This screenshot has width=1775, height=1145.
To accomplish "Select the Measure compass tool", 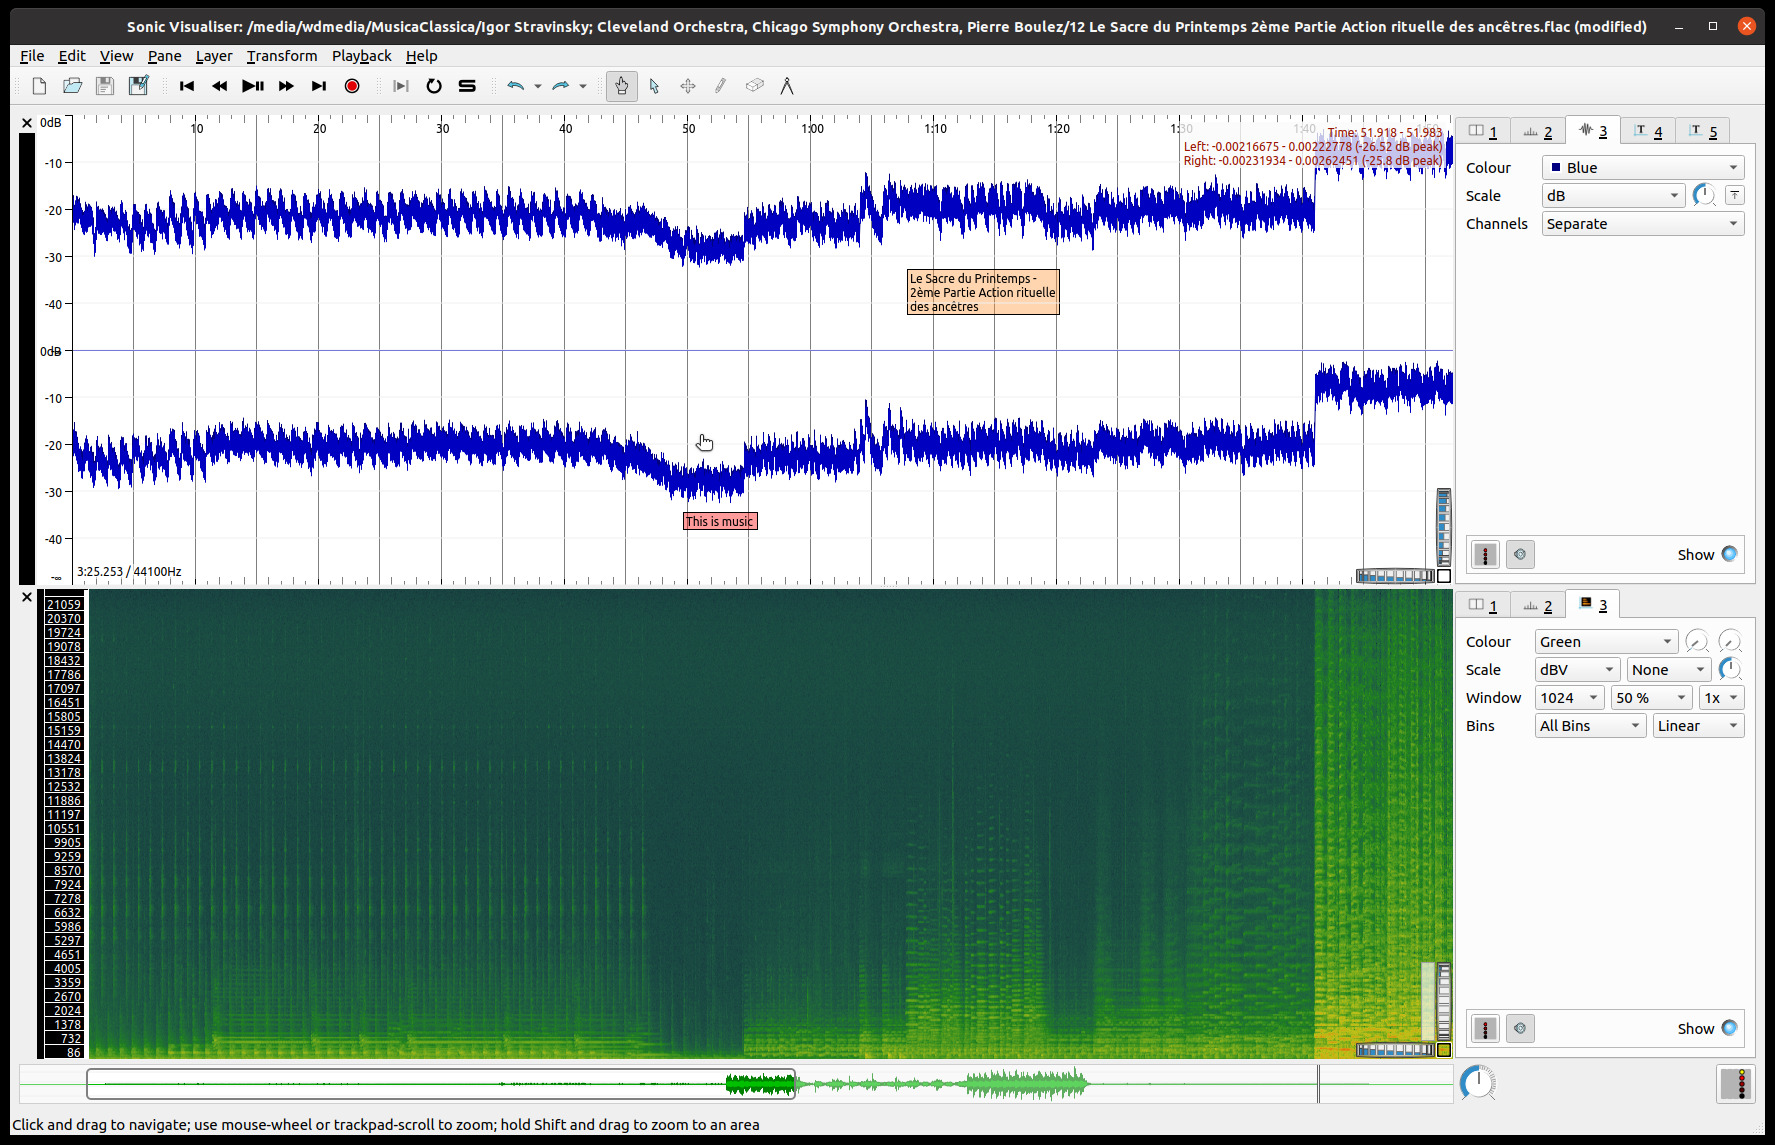I will pos(787,86).
